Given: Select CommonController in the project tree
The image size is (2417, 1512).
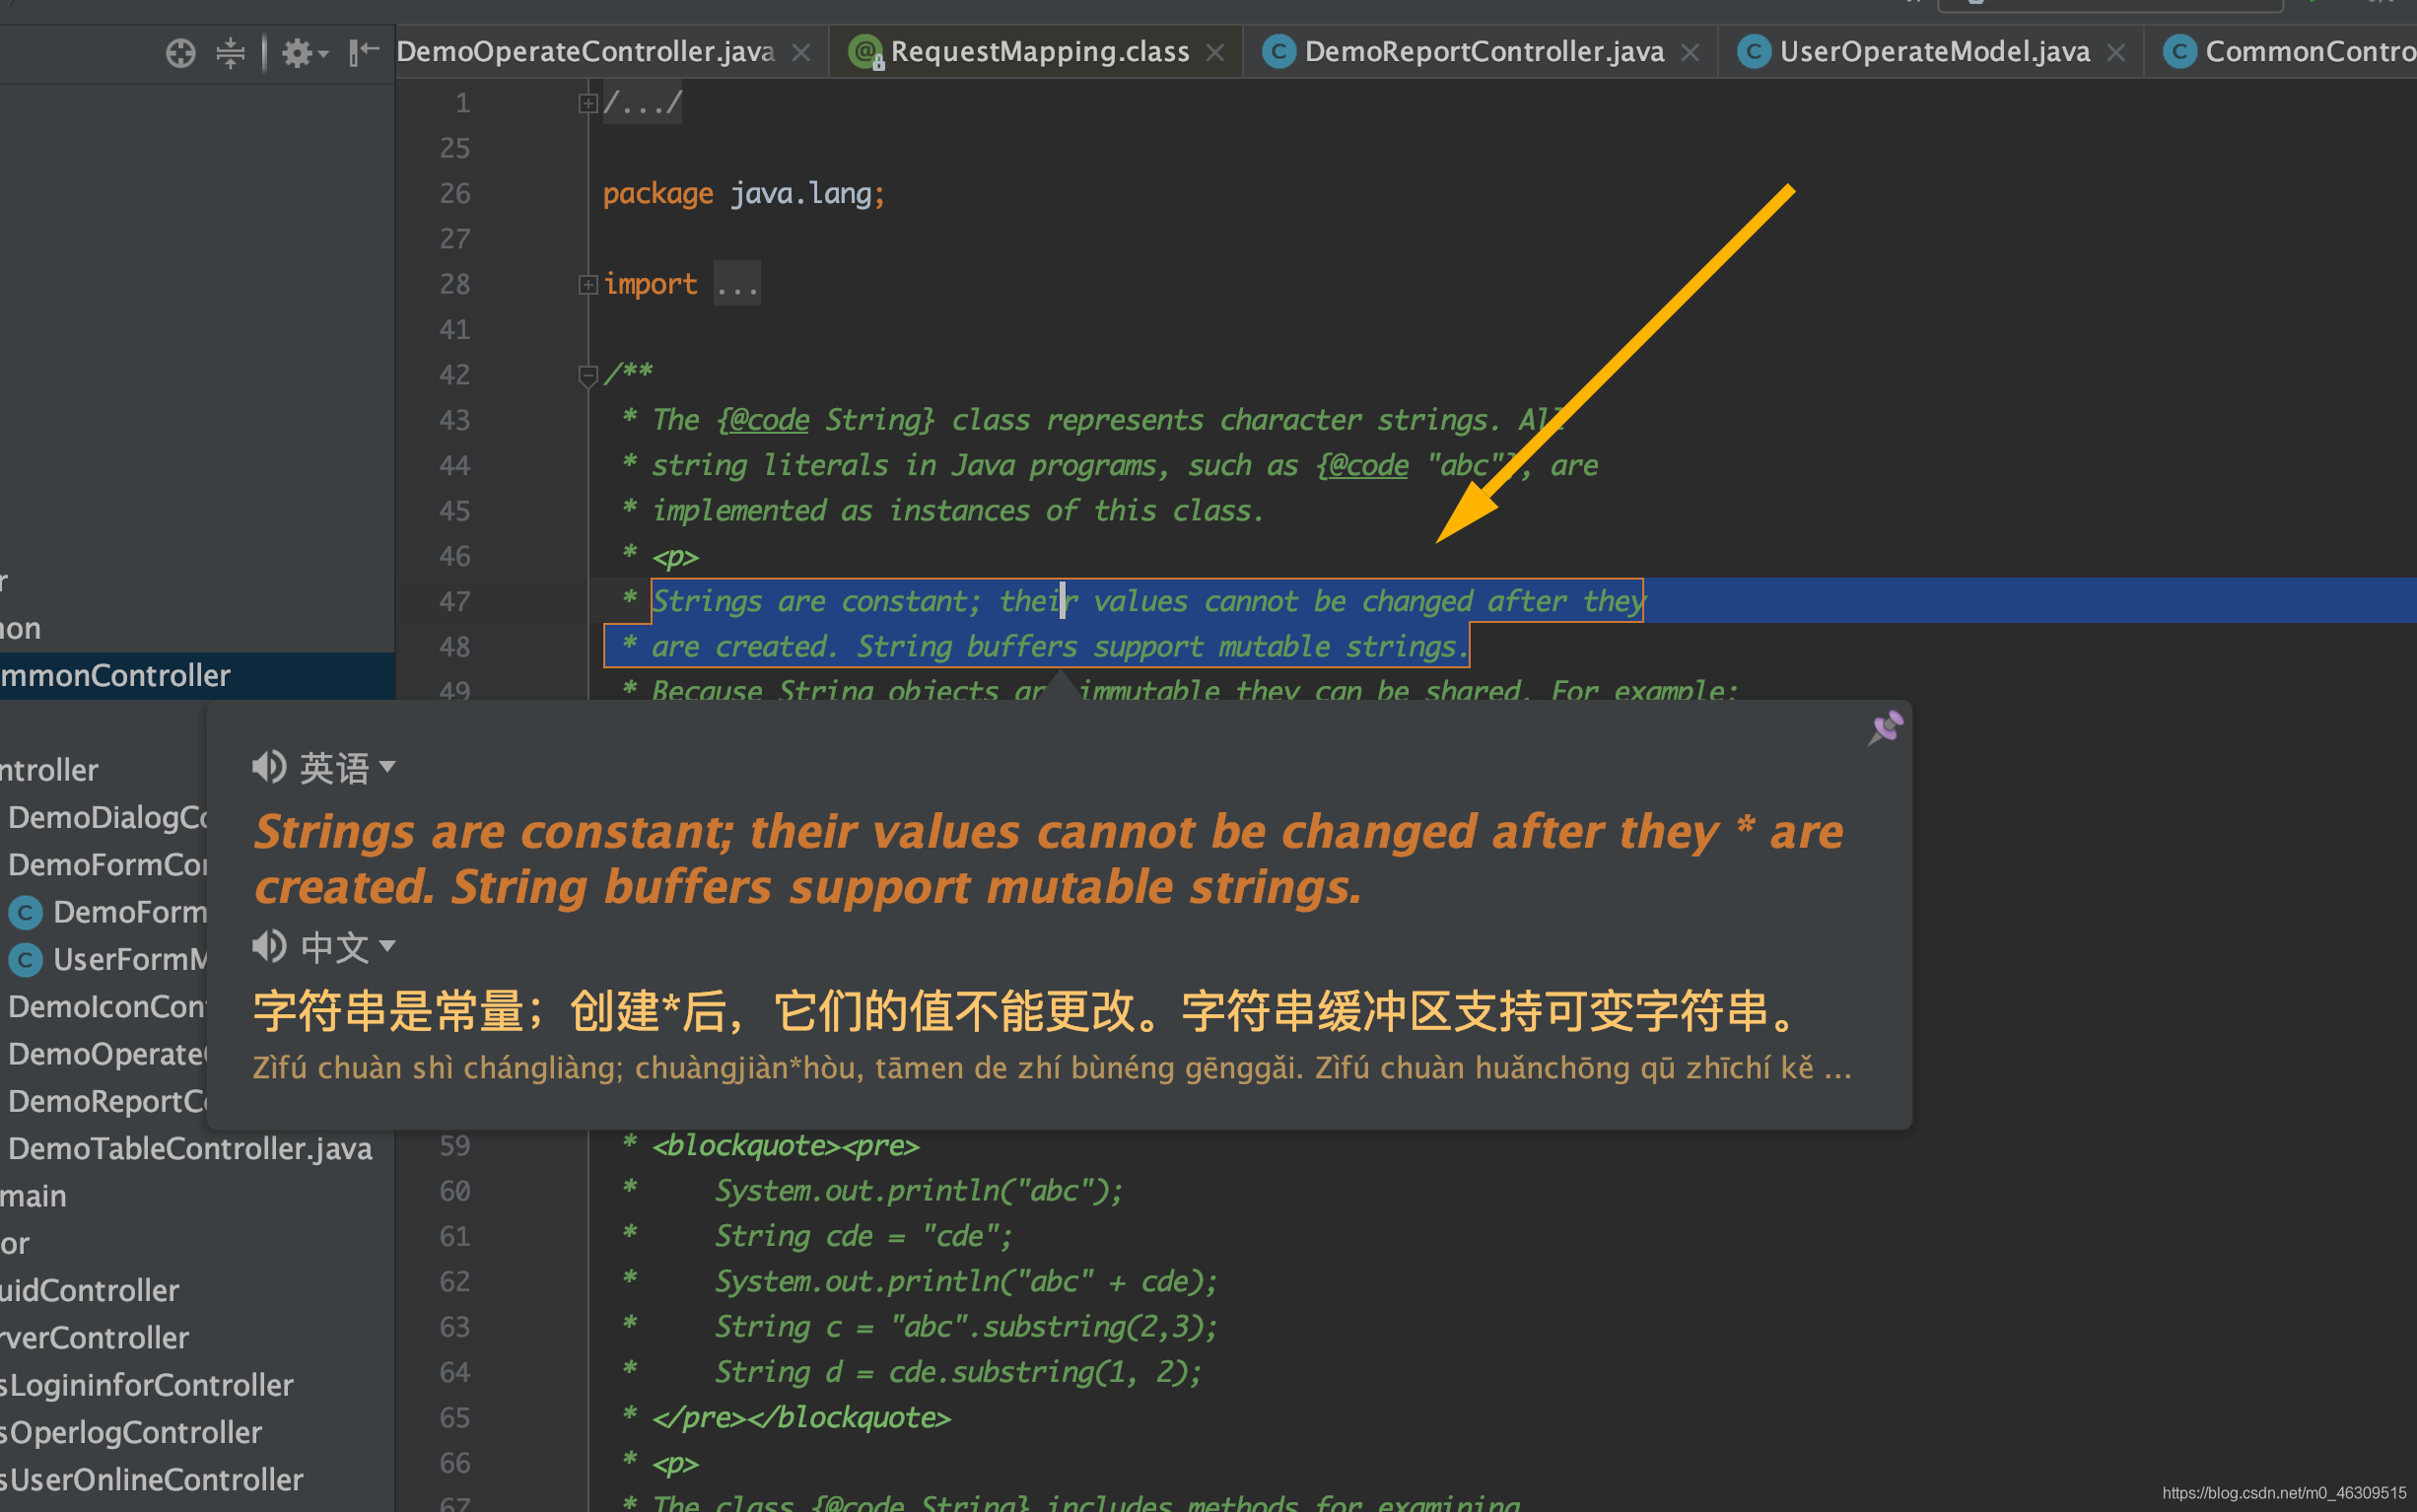Looking at the screenshot, I should [x=197, y=675].
